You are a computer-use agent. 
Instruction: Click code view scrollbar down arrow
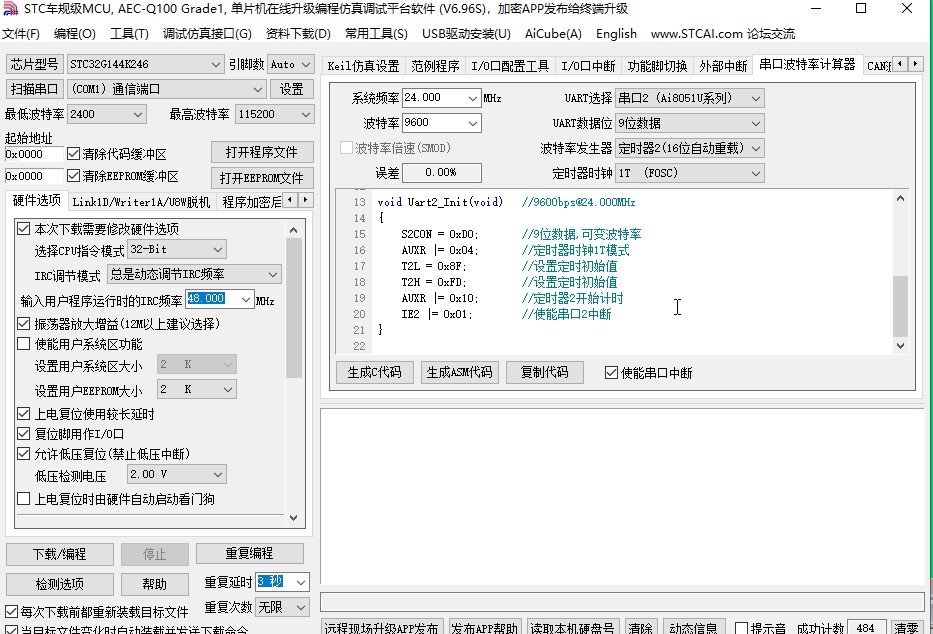point(900,346)
